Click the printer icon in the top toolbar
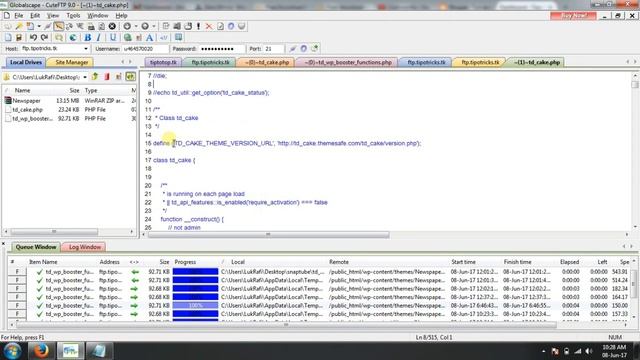This screenshot has width=640, height=360. point(91,26)
